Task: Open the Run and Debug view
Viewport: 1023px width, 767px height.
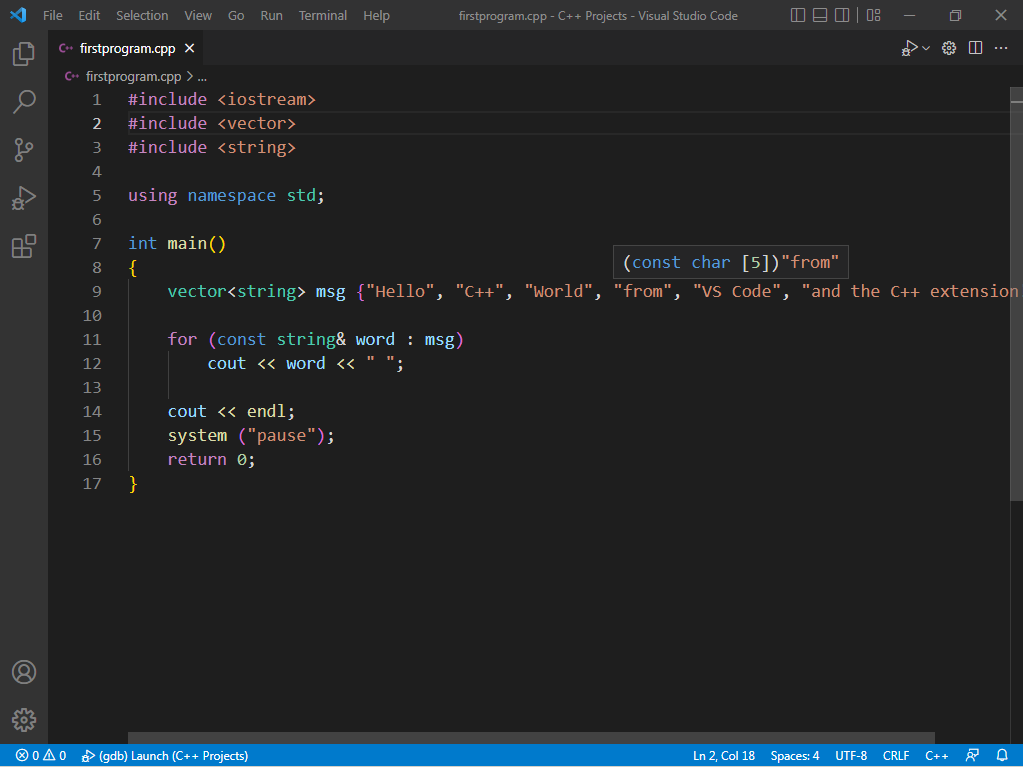Action: 23,198
